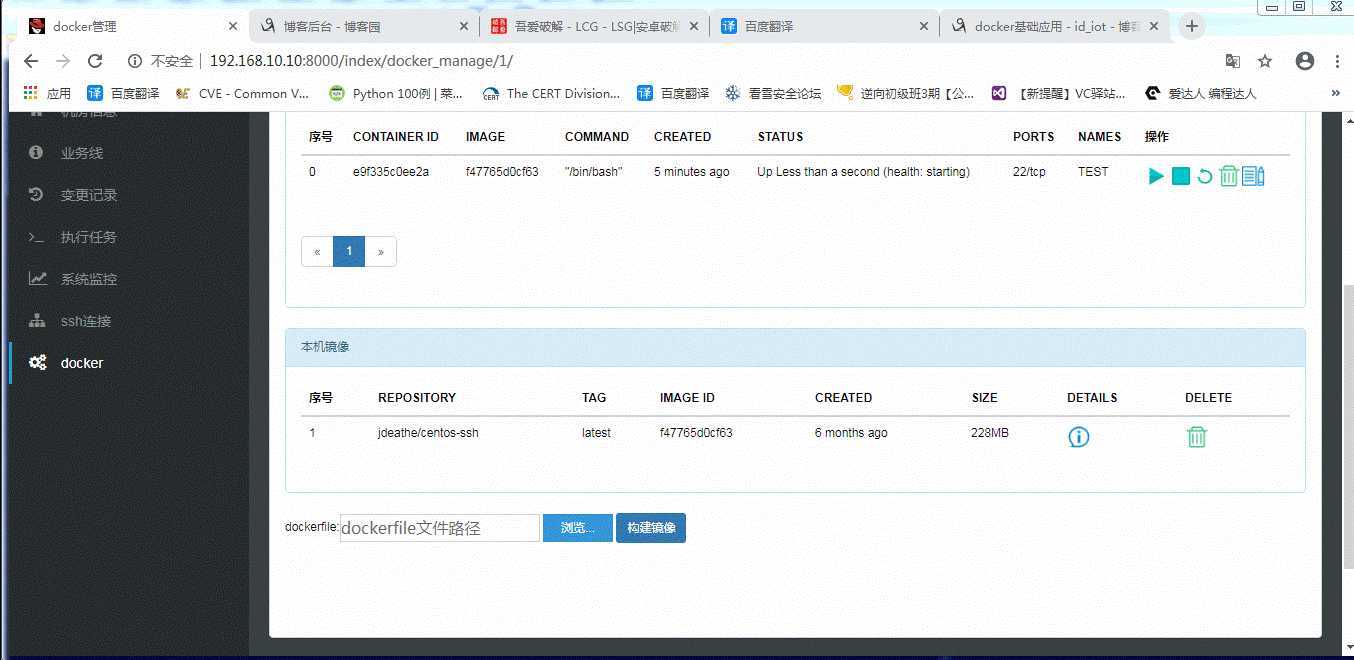1354x660 pixels.
Task: Bookmark this page with star icon
Action: [1265, 61]
